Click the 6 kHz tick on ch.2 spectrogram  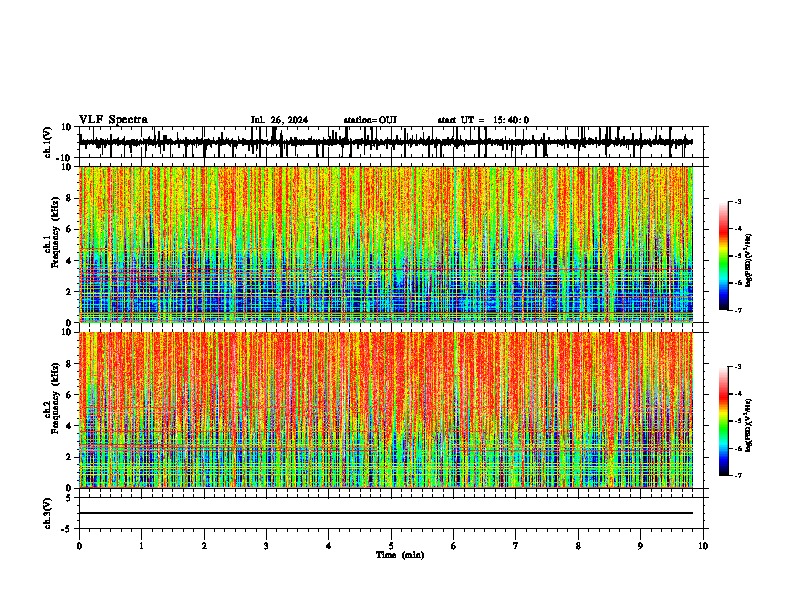point(69,395)
